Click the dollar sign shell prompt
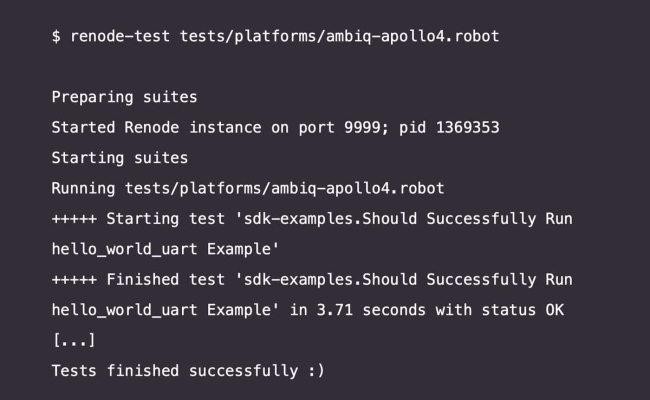 [x=56, y=37]
